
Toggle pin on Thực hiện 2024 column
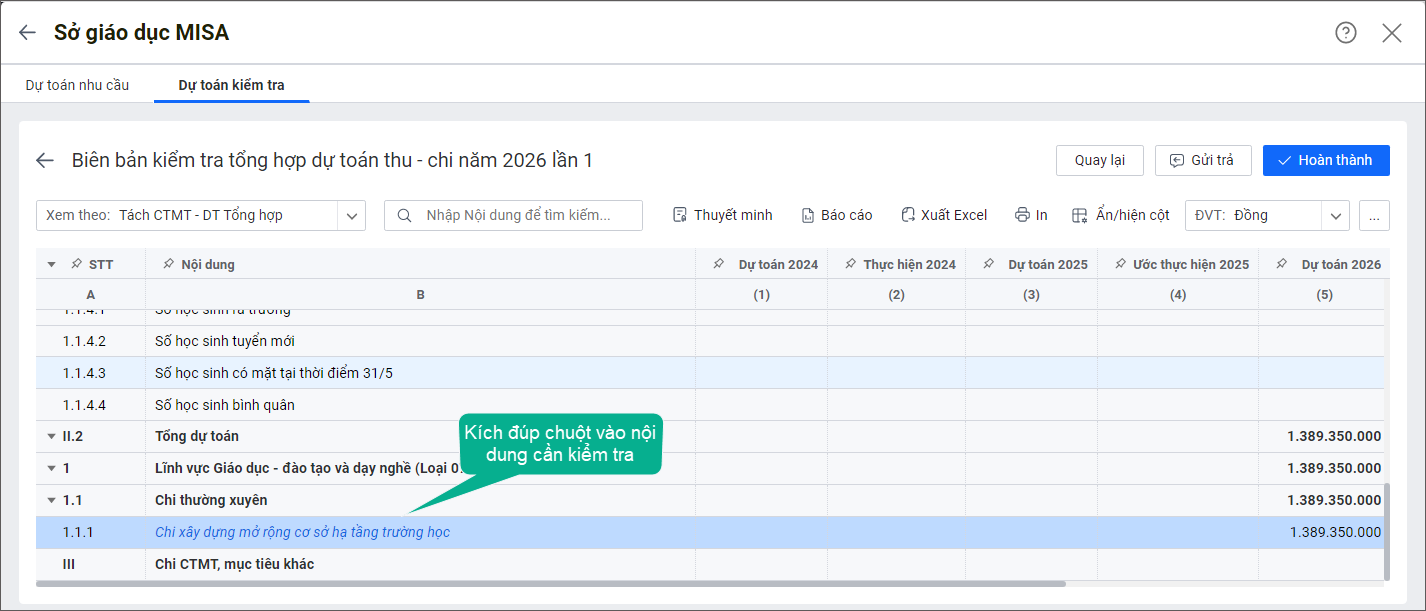(x=850, y=264)
